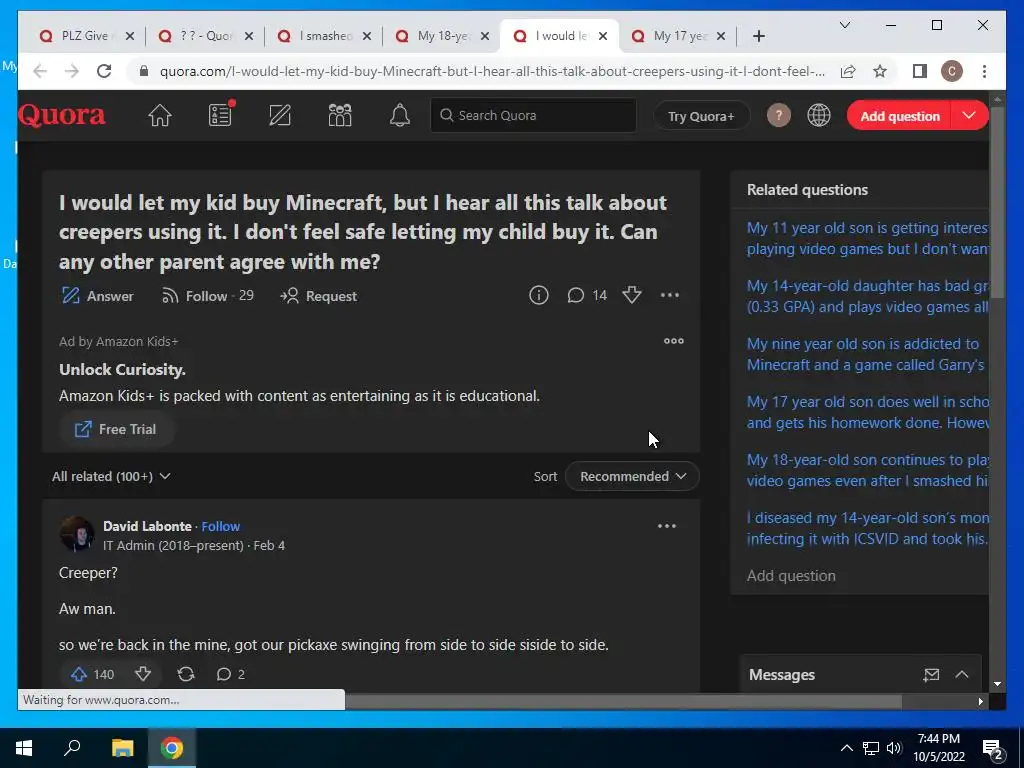Switch to the My 17 year tab

click(678, 36)
